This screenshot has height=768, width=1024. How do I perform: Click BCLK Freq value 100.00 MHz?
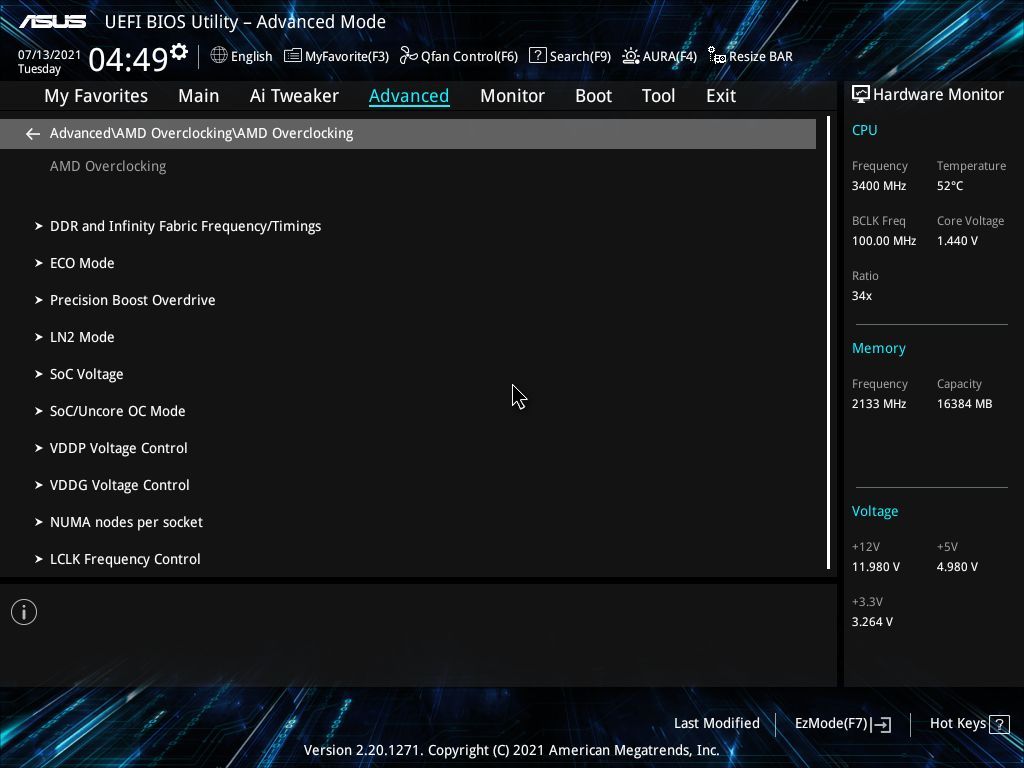[x=884, y=241]
